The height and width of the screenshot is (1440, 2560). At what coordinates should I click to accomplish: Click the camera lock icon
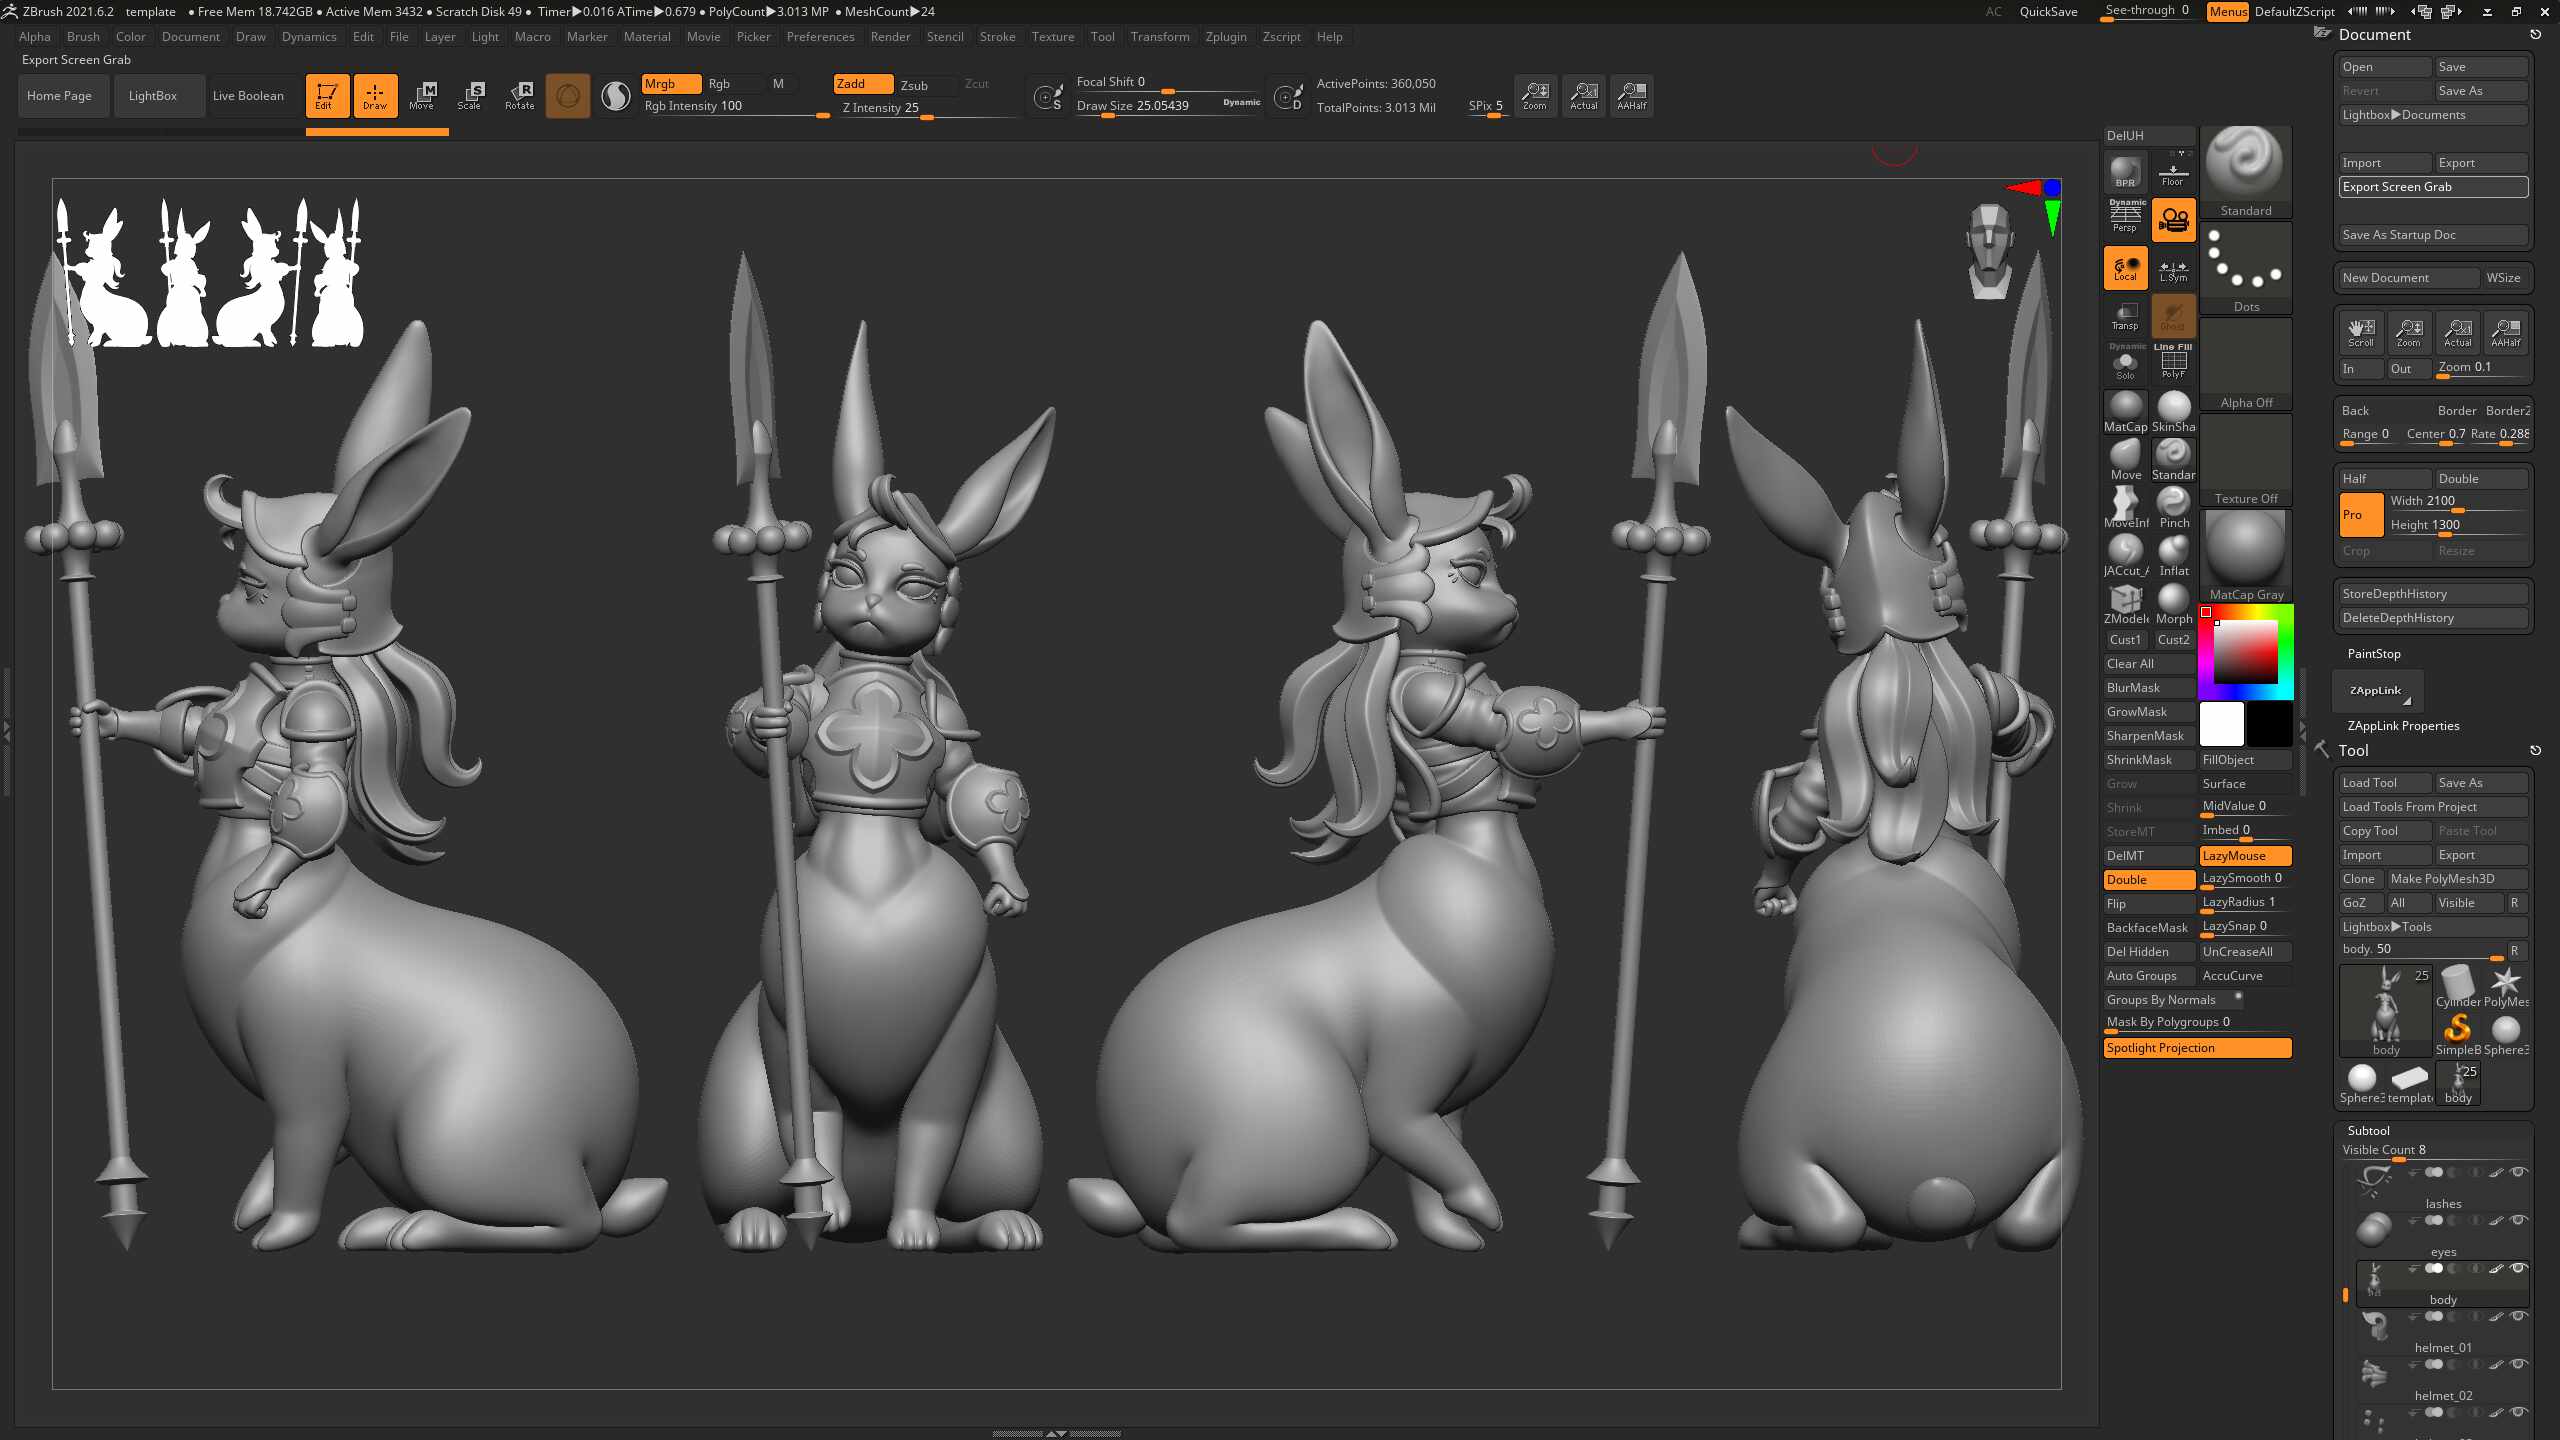point(2173,219)
